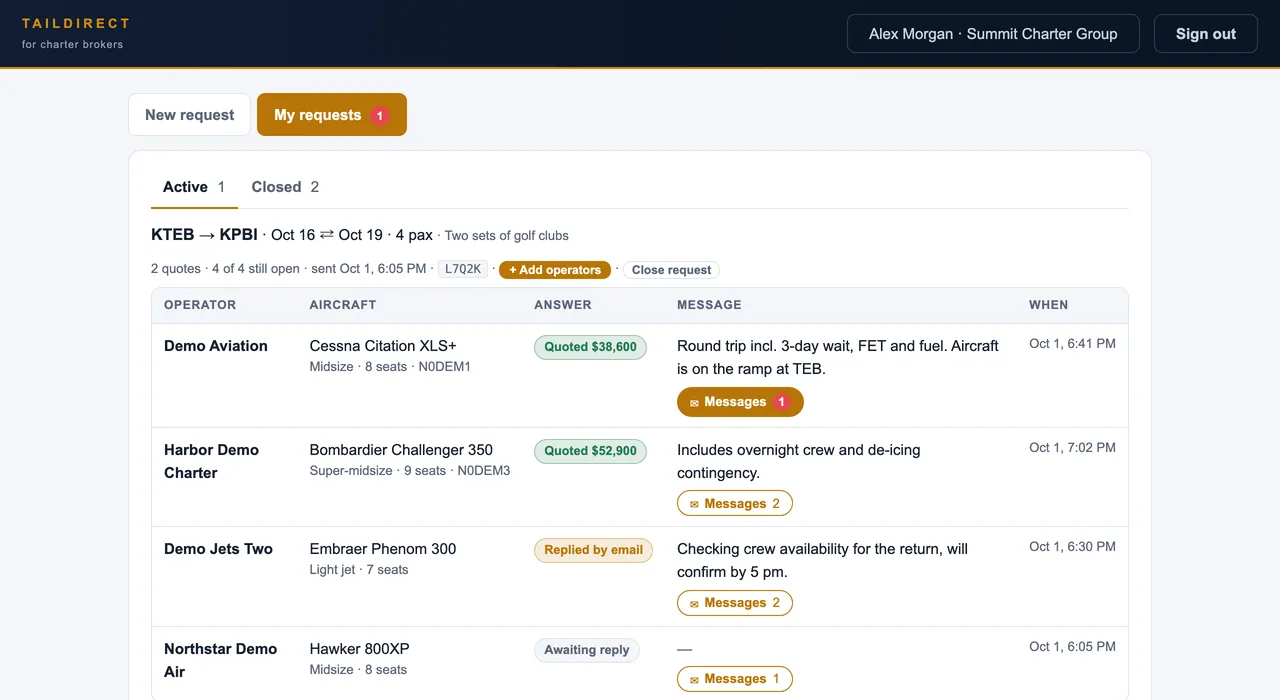Click the envelope icon in Demo Aviation Messages
Viewport: 1280px width, 700px height.
[x=694, y=403]
